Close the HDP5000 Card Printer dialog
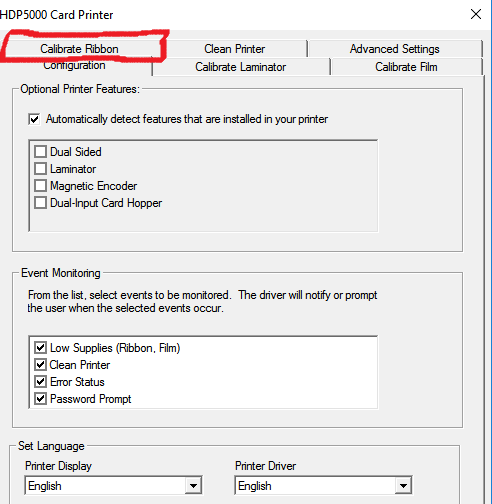This screenshot has width=492, height=504. click(x=476, y=14)
